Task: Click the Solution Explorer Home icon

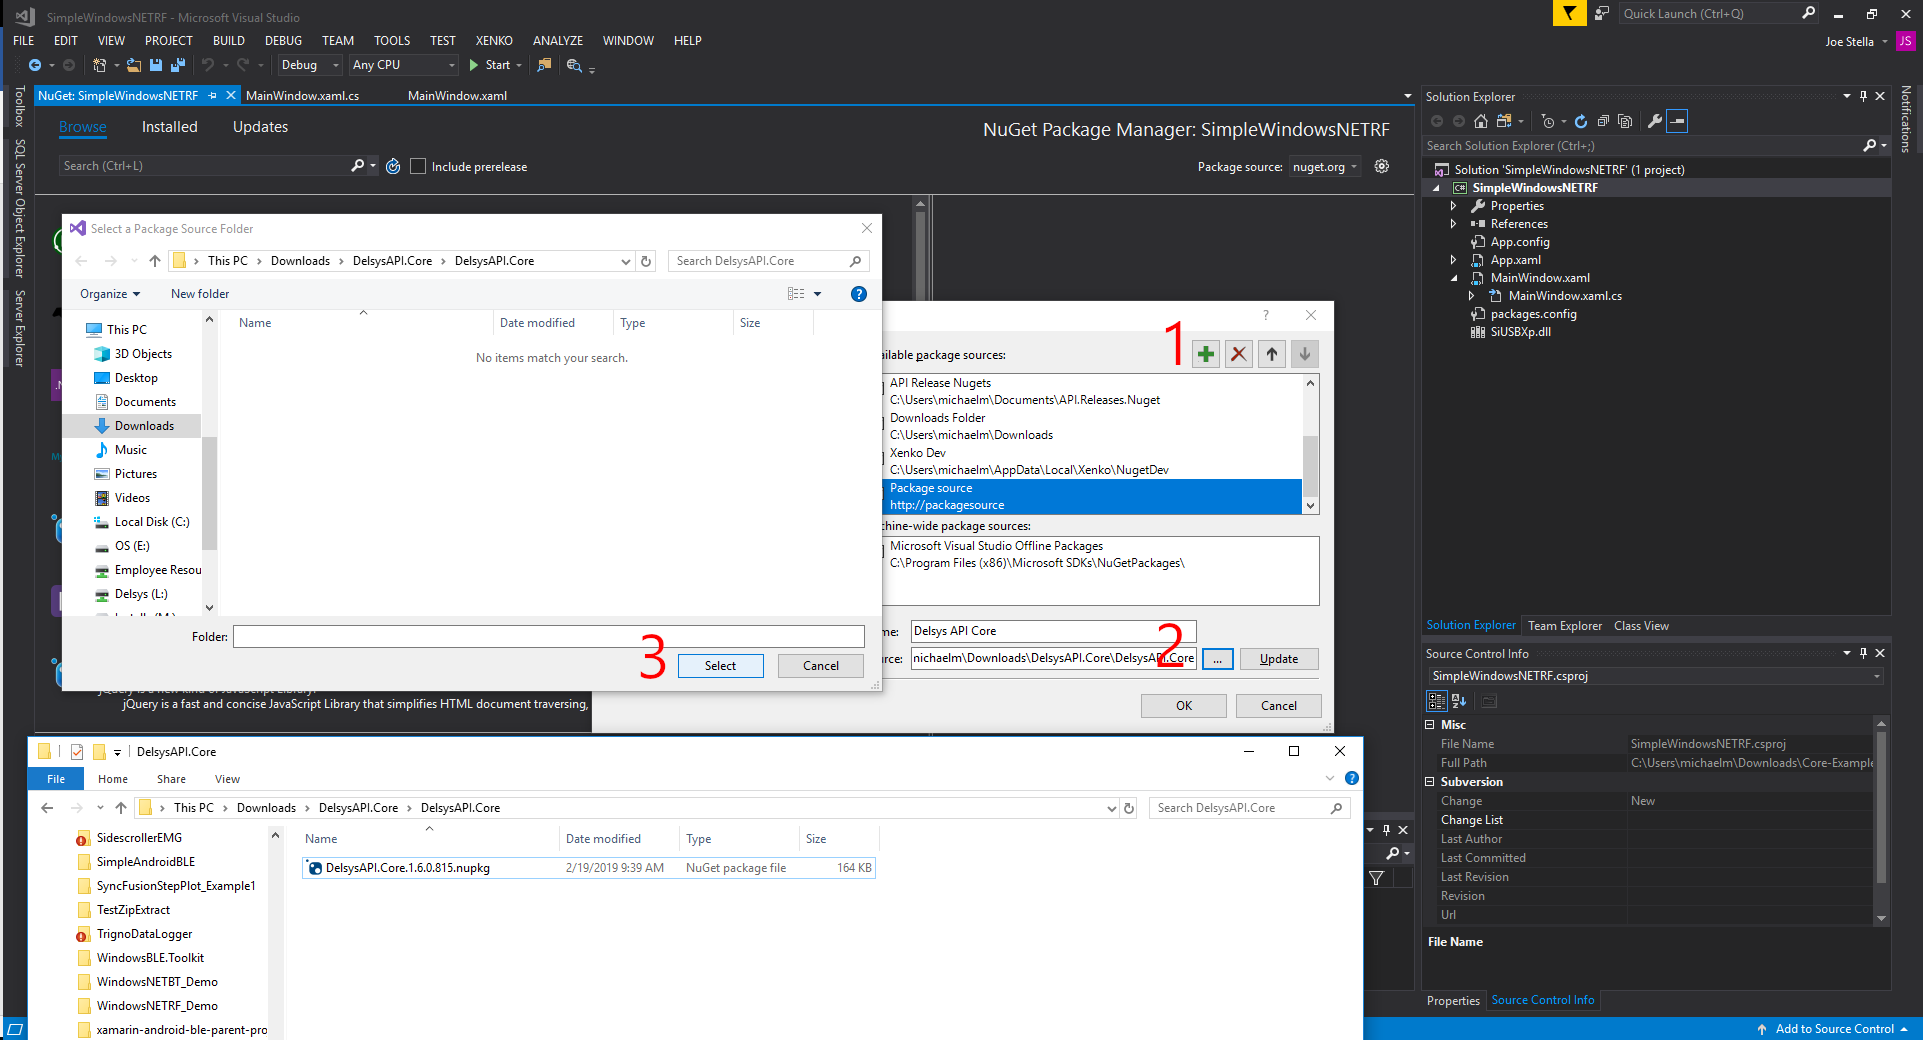Action: tap(1481, 121)
